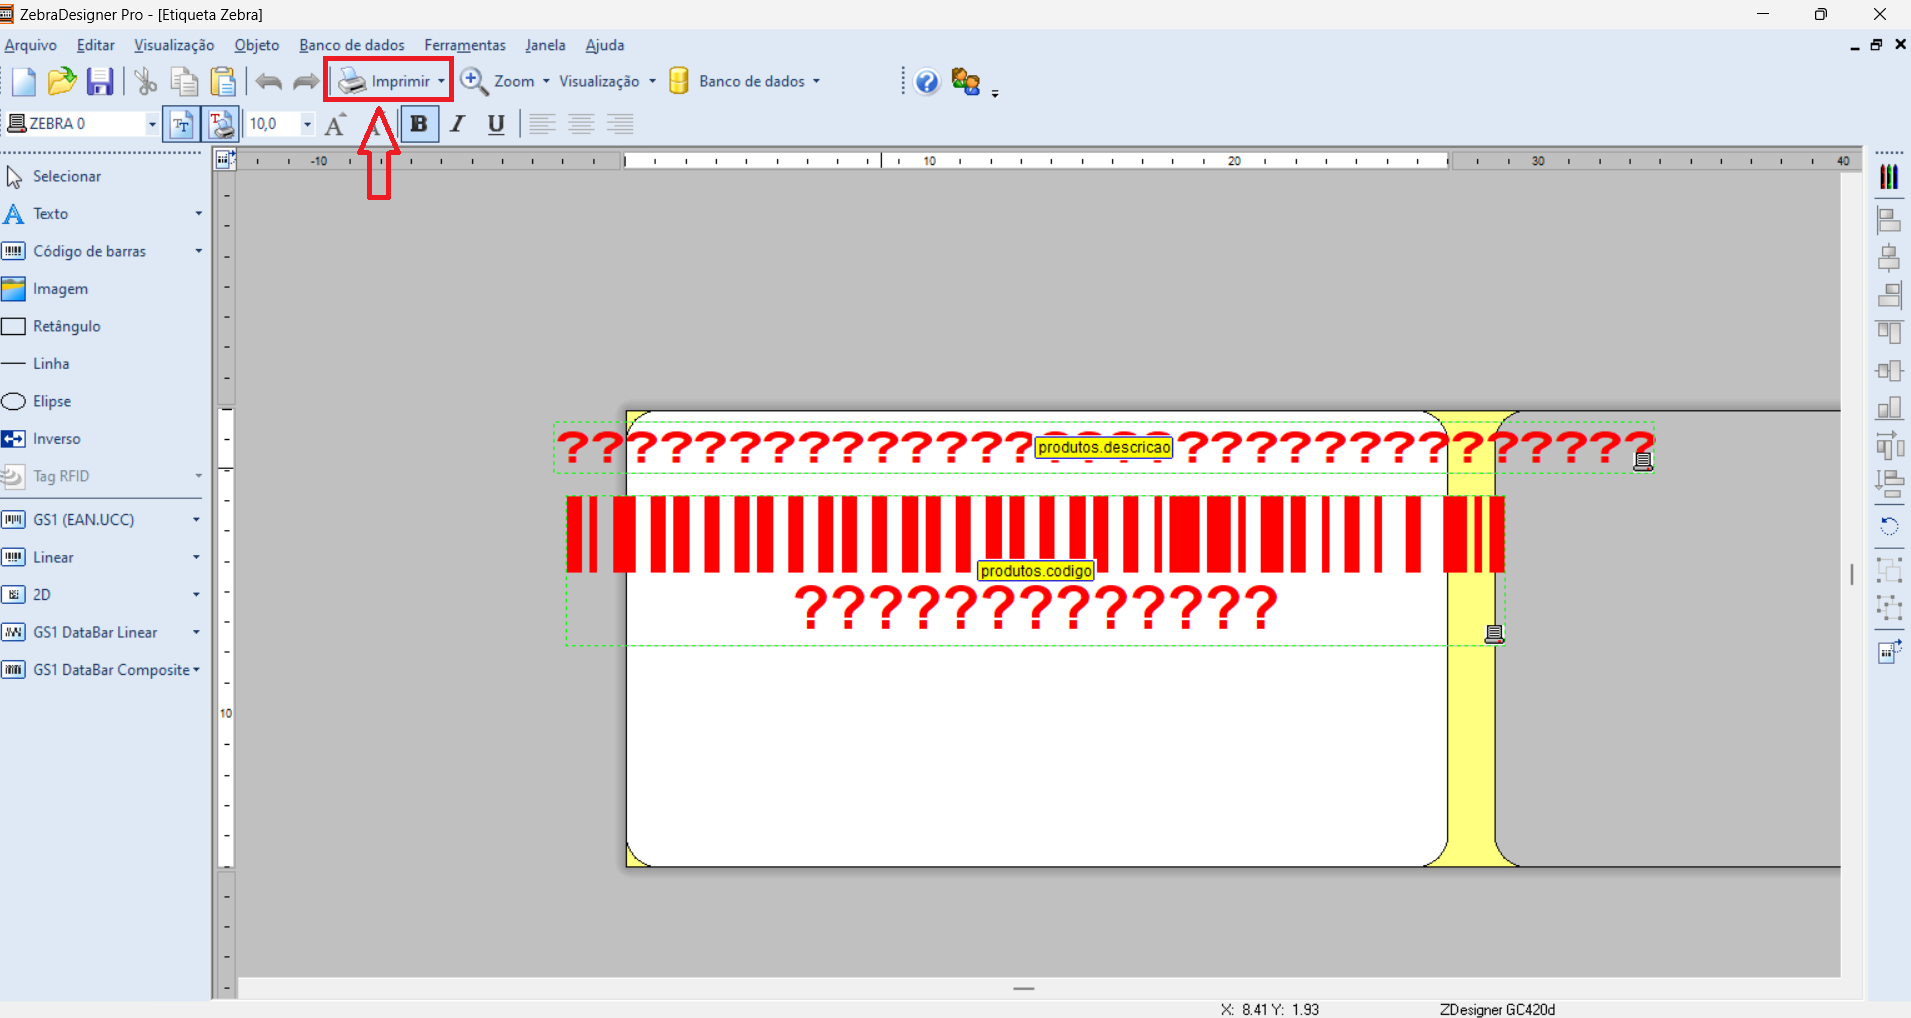Image resolution: width=1911 pixels, height=1018 pixels.
Task: Select GS1 DataBar Composite tool
Action: (x=95, y=670)
